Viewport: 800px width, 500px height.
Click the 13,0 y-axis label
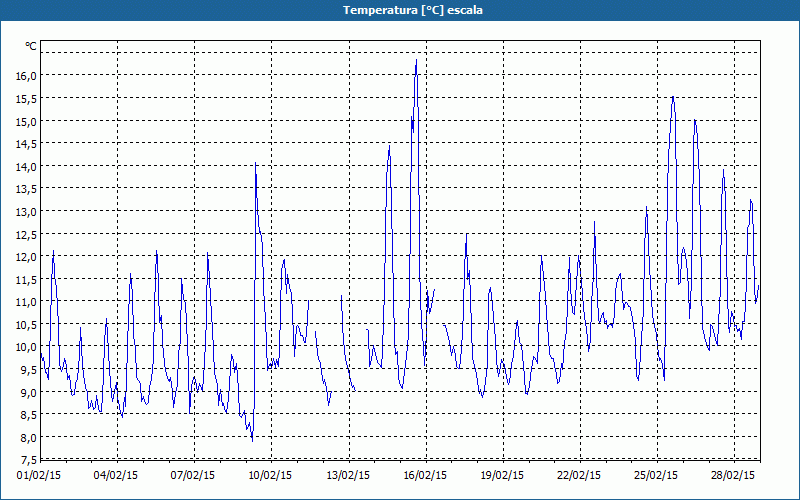[x=26, y=211]
